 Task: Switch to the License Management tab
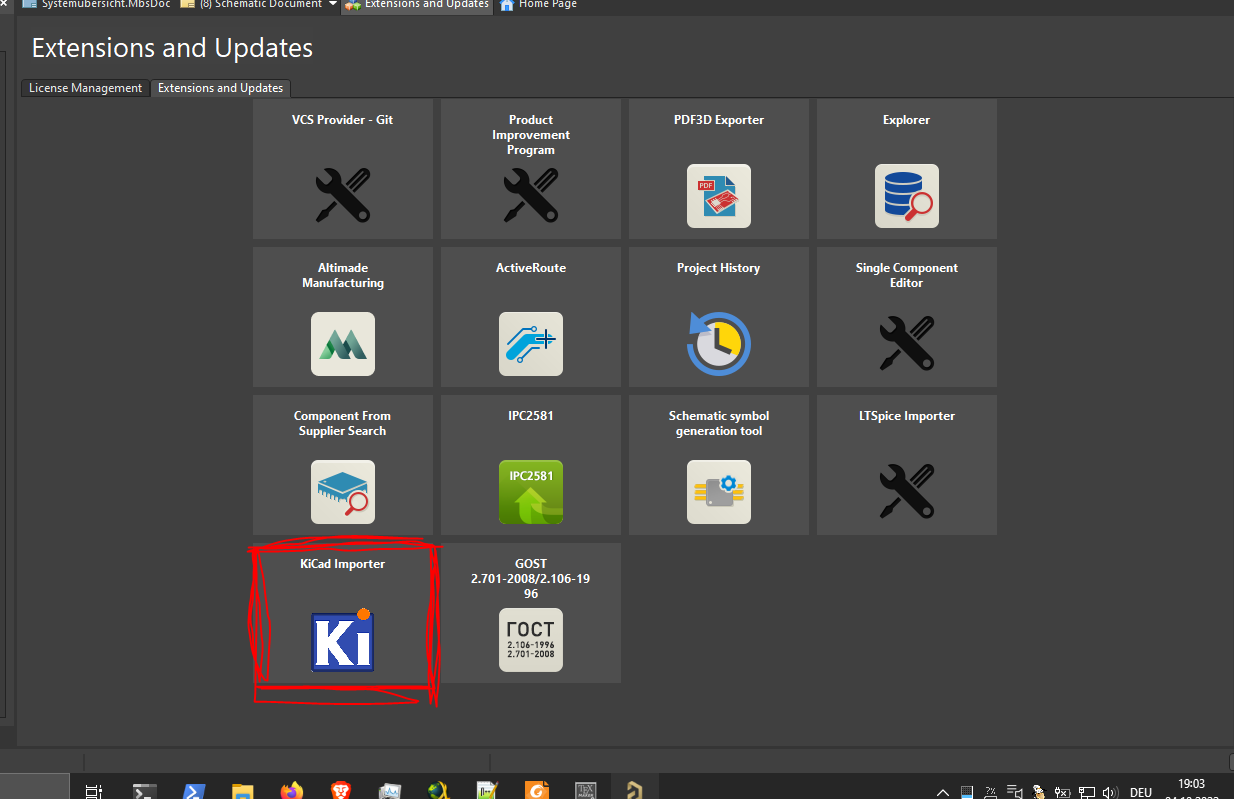click(x=85, y=88)
